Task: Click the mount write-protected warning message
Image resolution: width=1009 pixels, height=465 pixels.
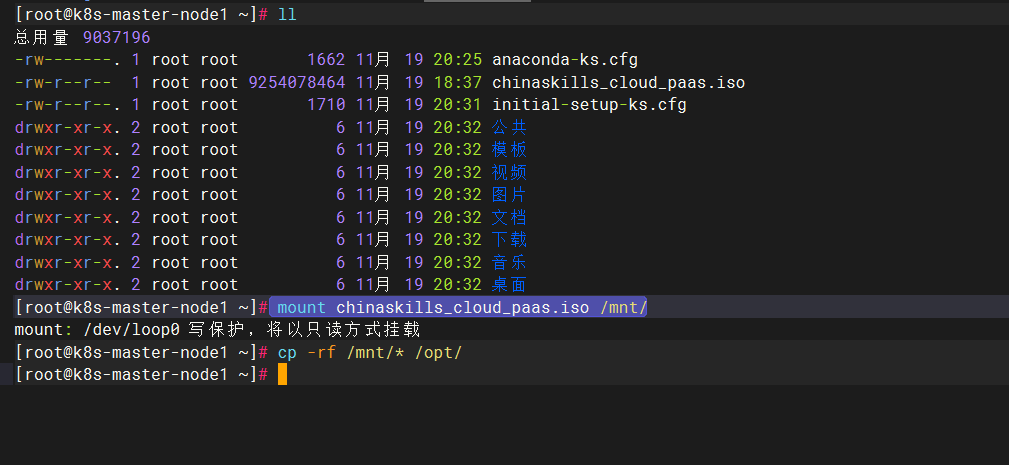Action: 217,329
